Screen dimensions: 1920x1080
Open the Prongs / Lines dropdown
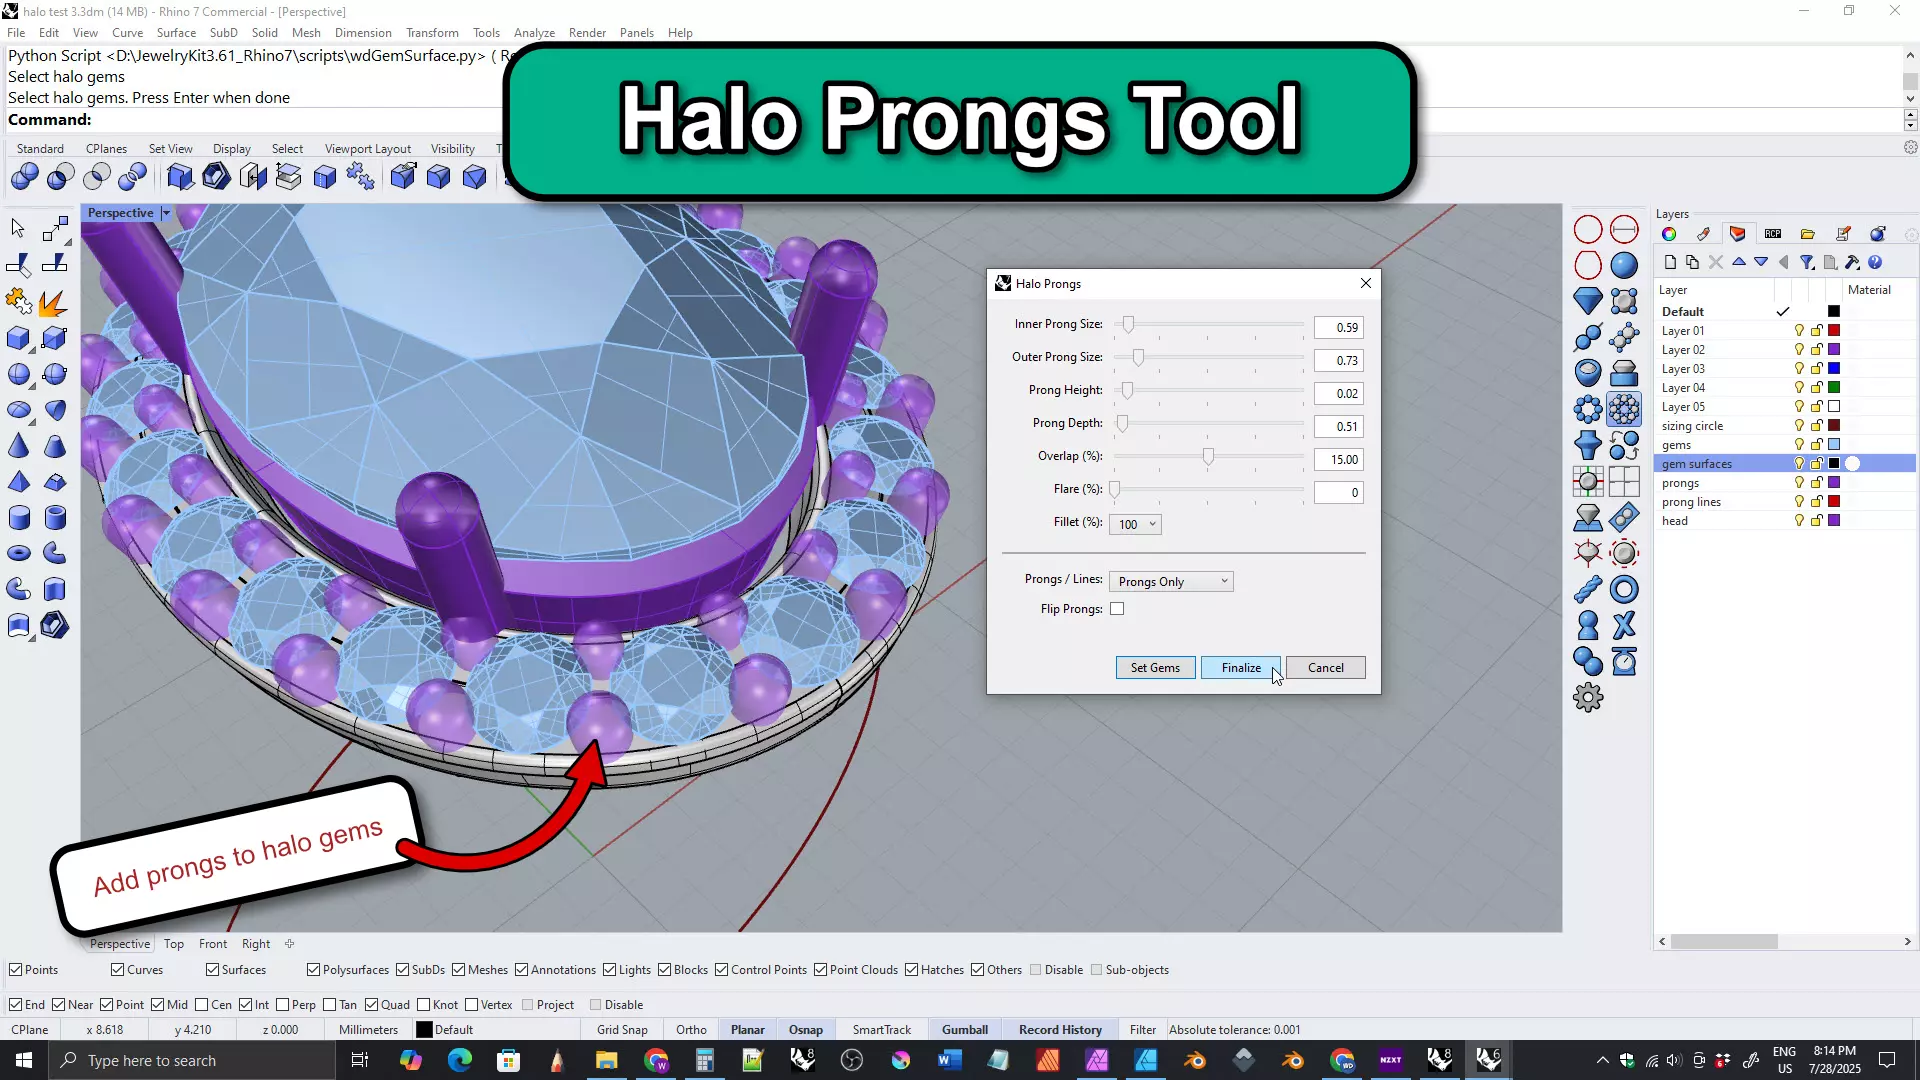tap(1171, 582)
